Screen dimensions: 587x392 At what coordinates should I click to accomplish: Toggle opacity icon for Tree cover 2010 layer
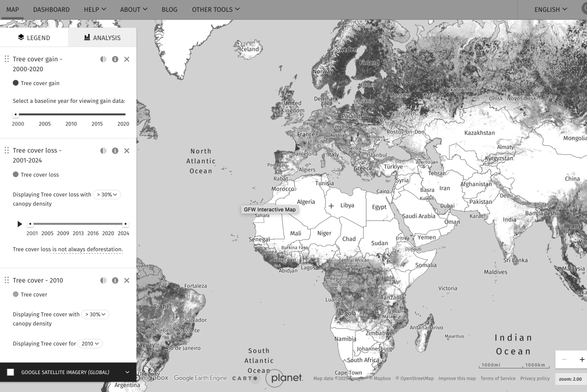click(x=103, y=280)
